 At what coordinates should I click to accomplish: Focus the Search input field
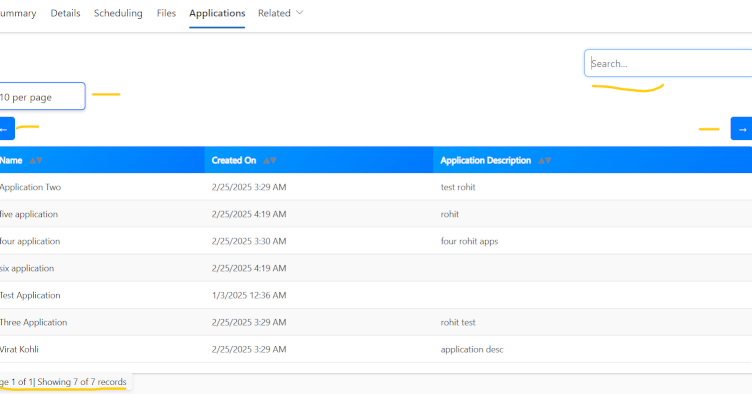click(x=668, y=63)
